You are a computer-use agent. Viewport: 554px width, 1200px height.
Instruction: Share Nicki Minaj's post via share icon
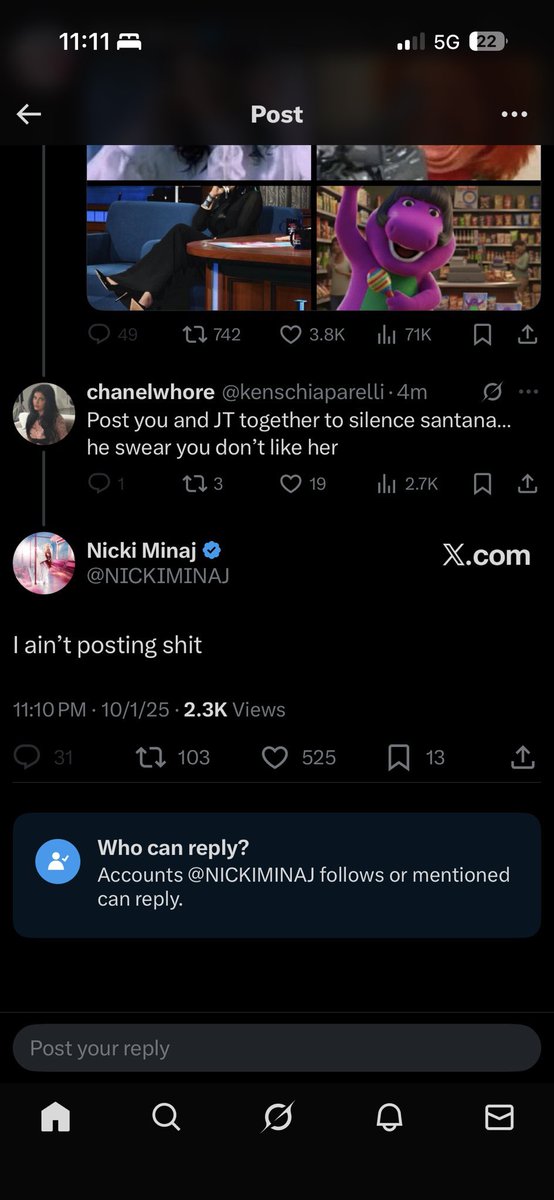(x=522, y=758)
